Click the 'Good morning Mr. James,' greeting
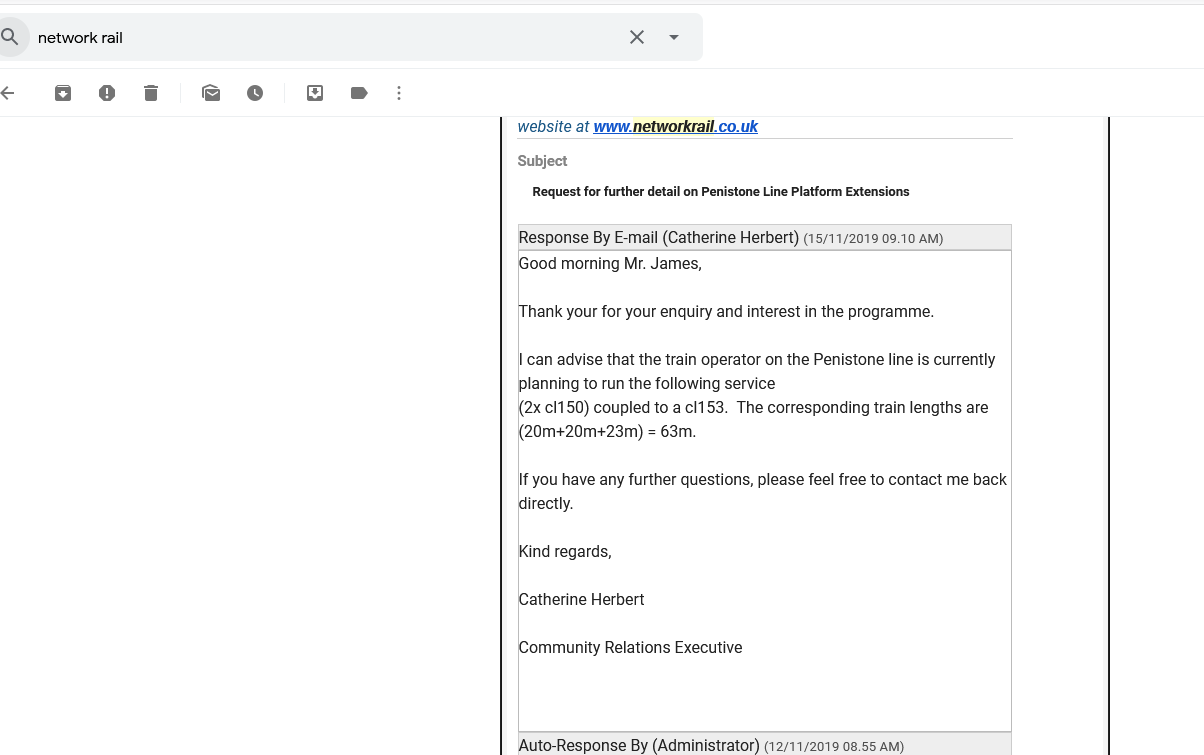This screenshot has width=1204, height=755. [610, 264]
